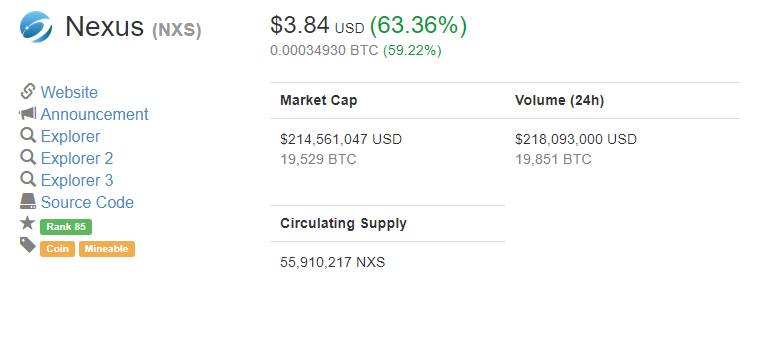Click the $3.84 USD price

[318, 25]
